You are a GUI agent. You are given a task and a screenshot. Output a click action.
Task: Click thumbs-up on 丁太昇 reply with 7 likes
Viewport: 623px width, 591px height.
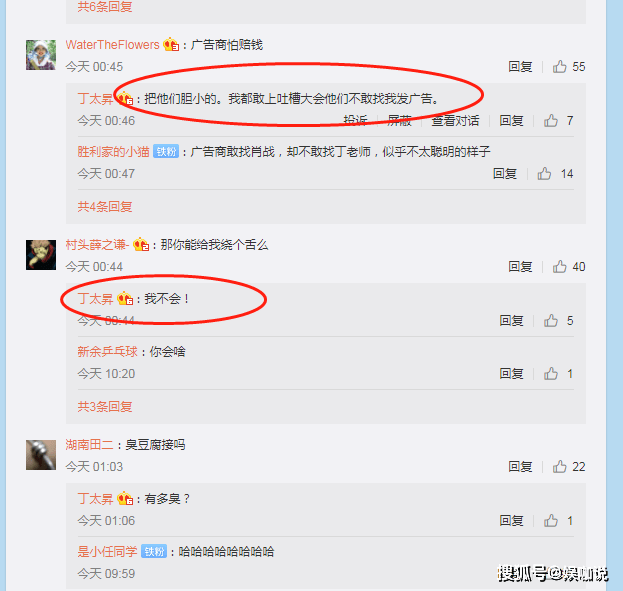coord(551,120)
